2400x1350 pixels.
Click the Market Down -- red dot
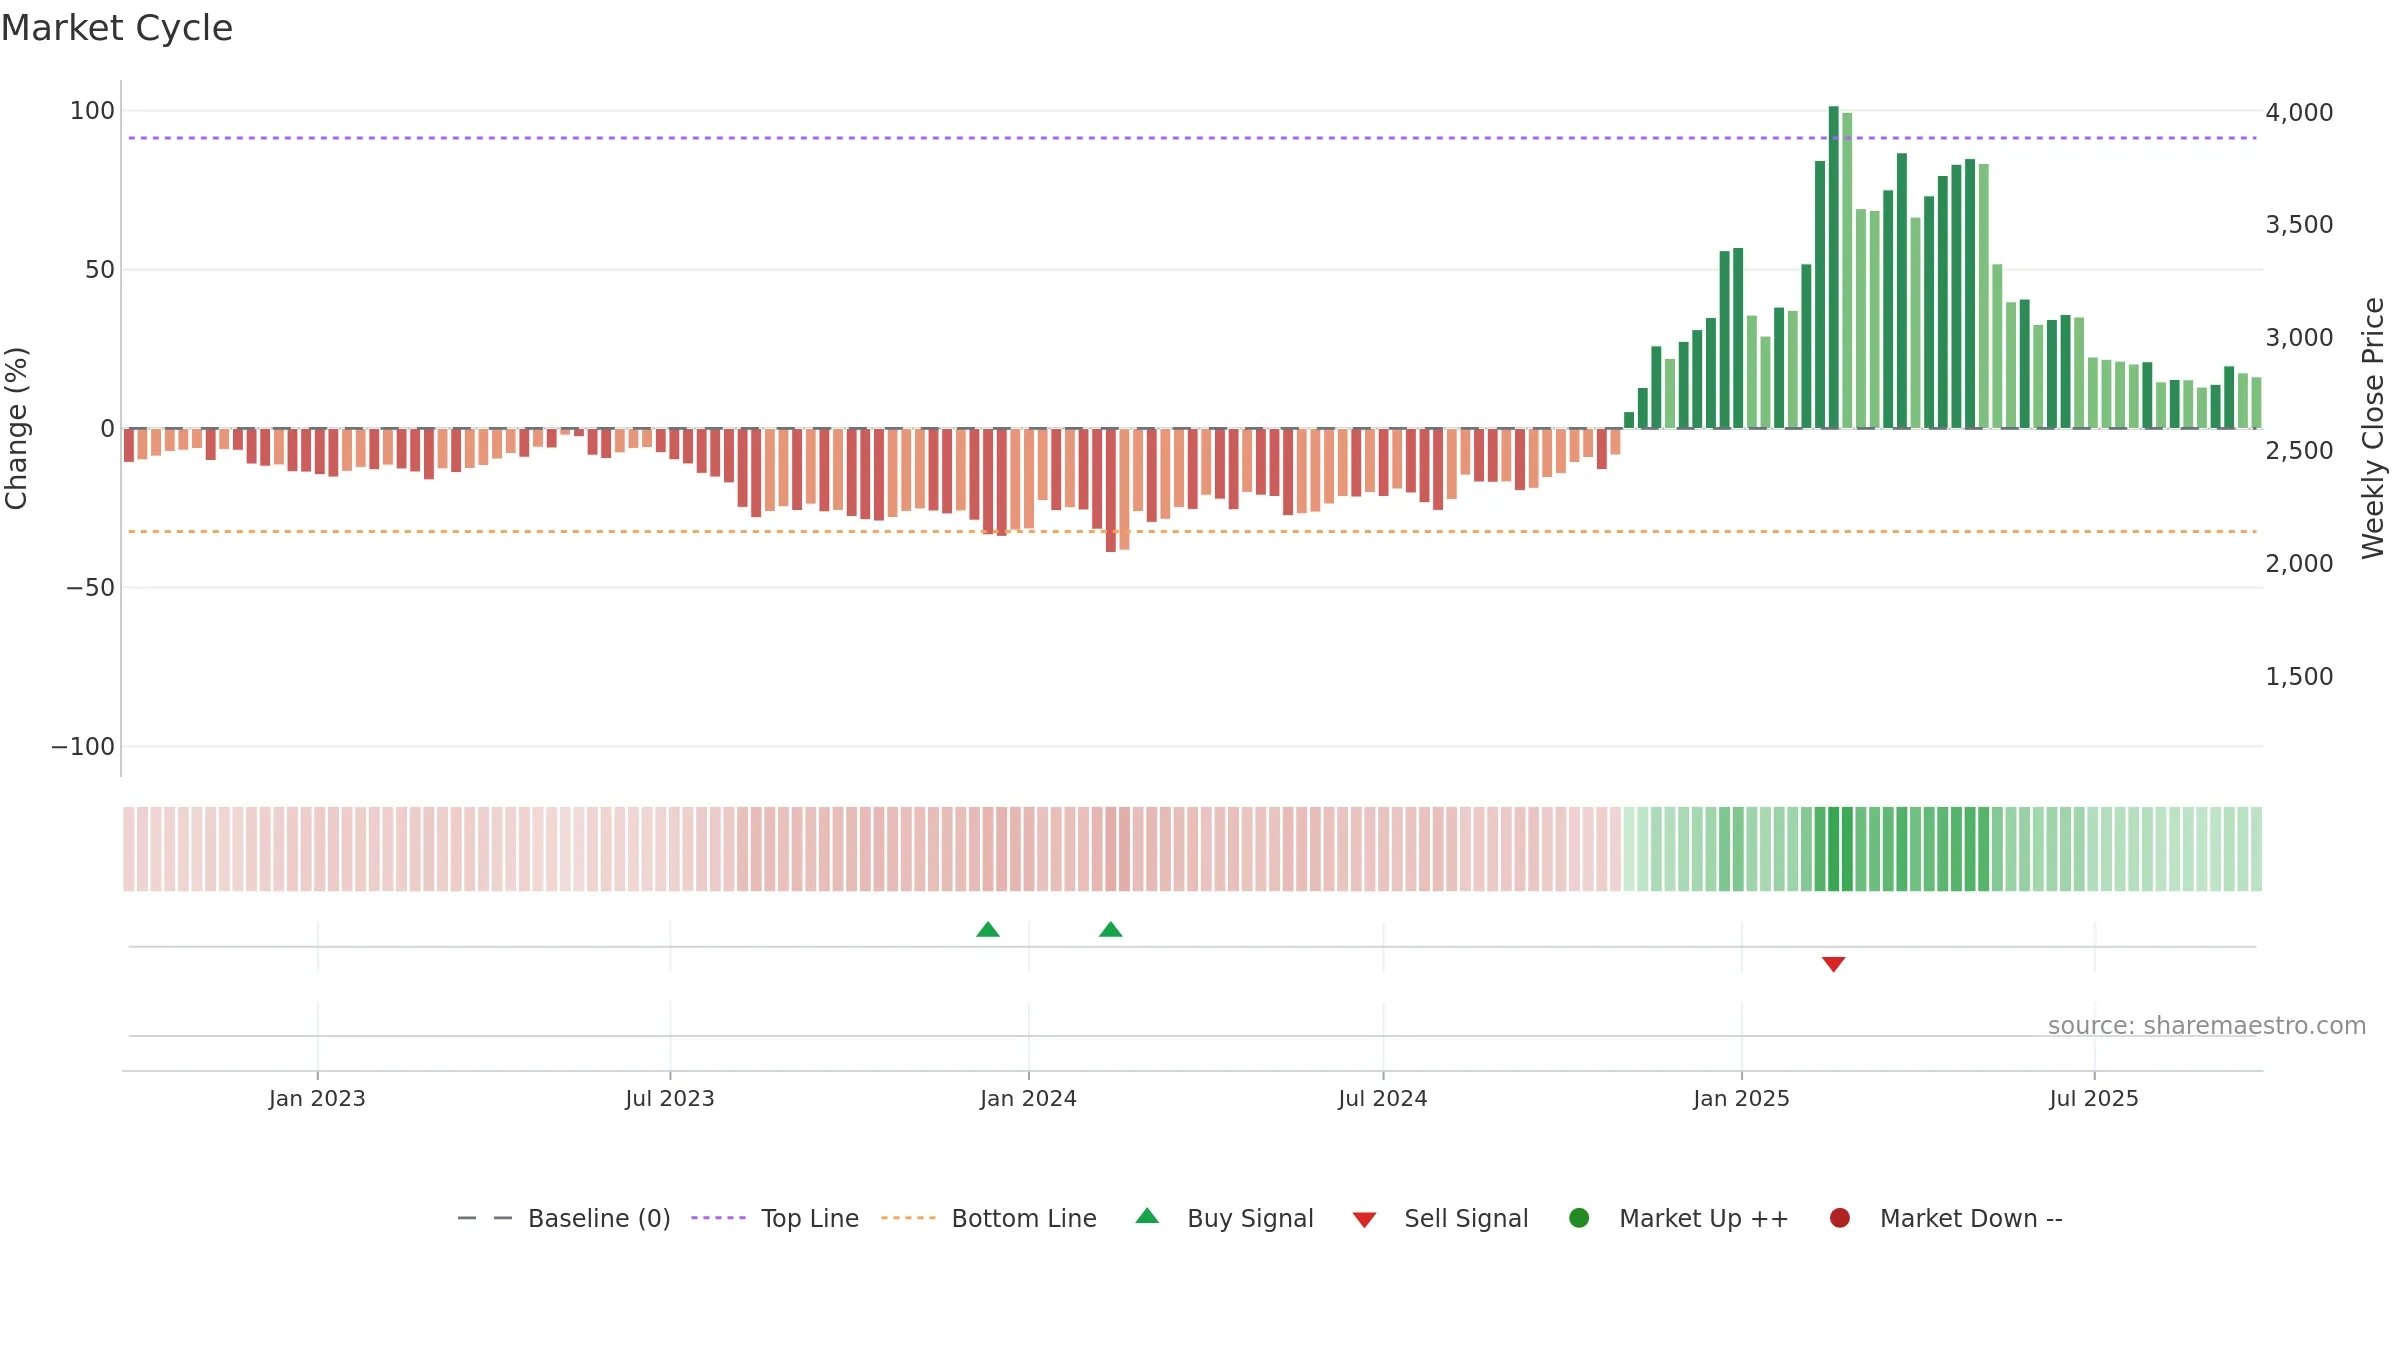tap(1839, 1218)
